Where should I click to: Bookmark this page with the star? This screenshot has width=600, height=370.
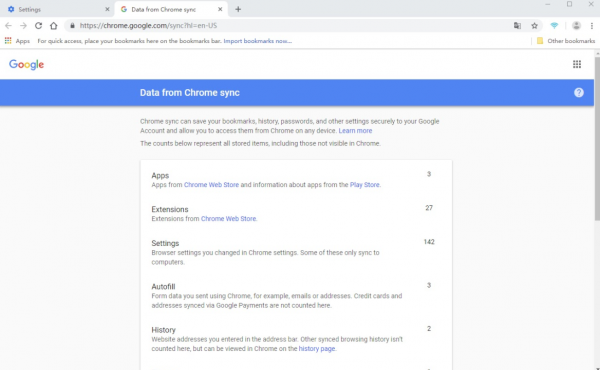[535, 26]
